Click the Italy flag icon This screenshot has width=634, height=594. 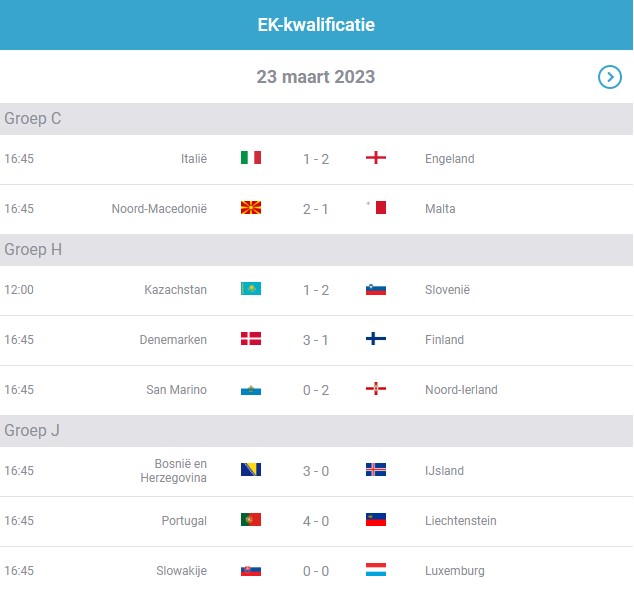point(251,157)
